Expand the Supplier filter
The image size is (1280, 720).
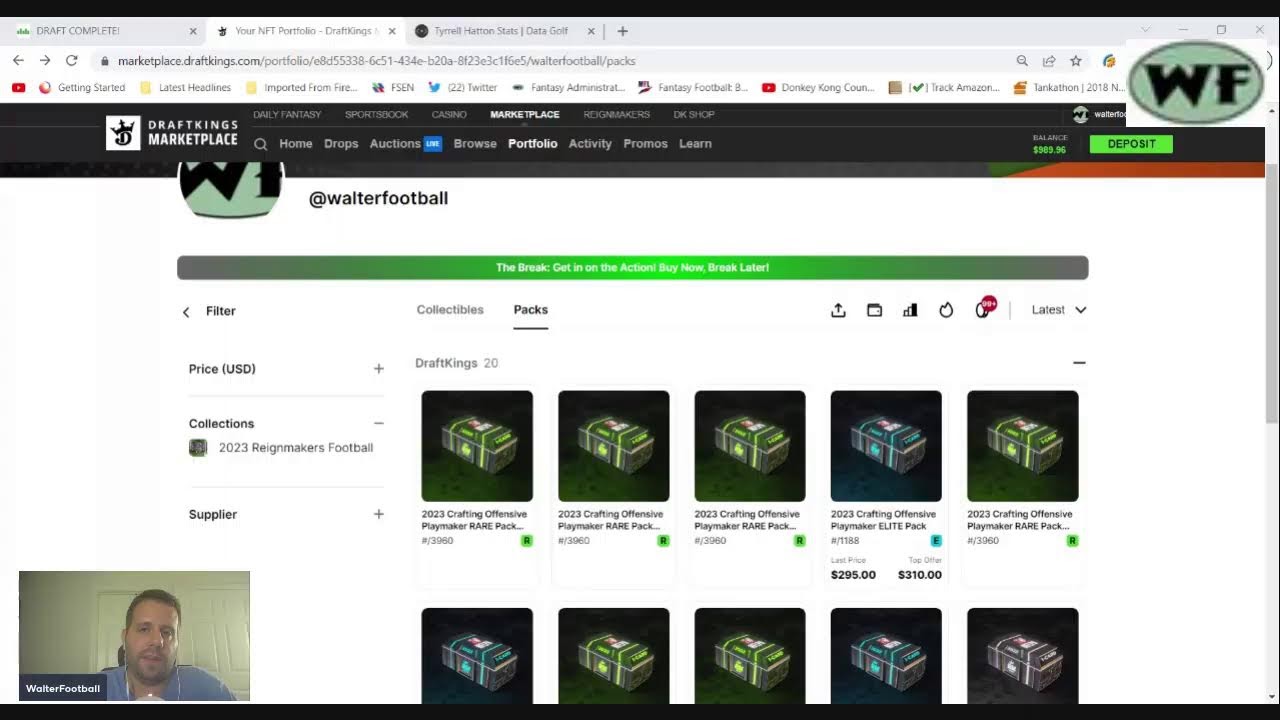pyautogui.click(x=379, y=515)
